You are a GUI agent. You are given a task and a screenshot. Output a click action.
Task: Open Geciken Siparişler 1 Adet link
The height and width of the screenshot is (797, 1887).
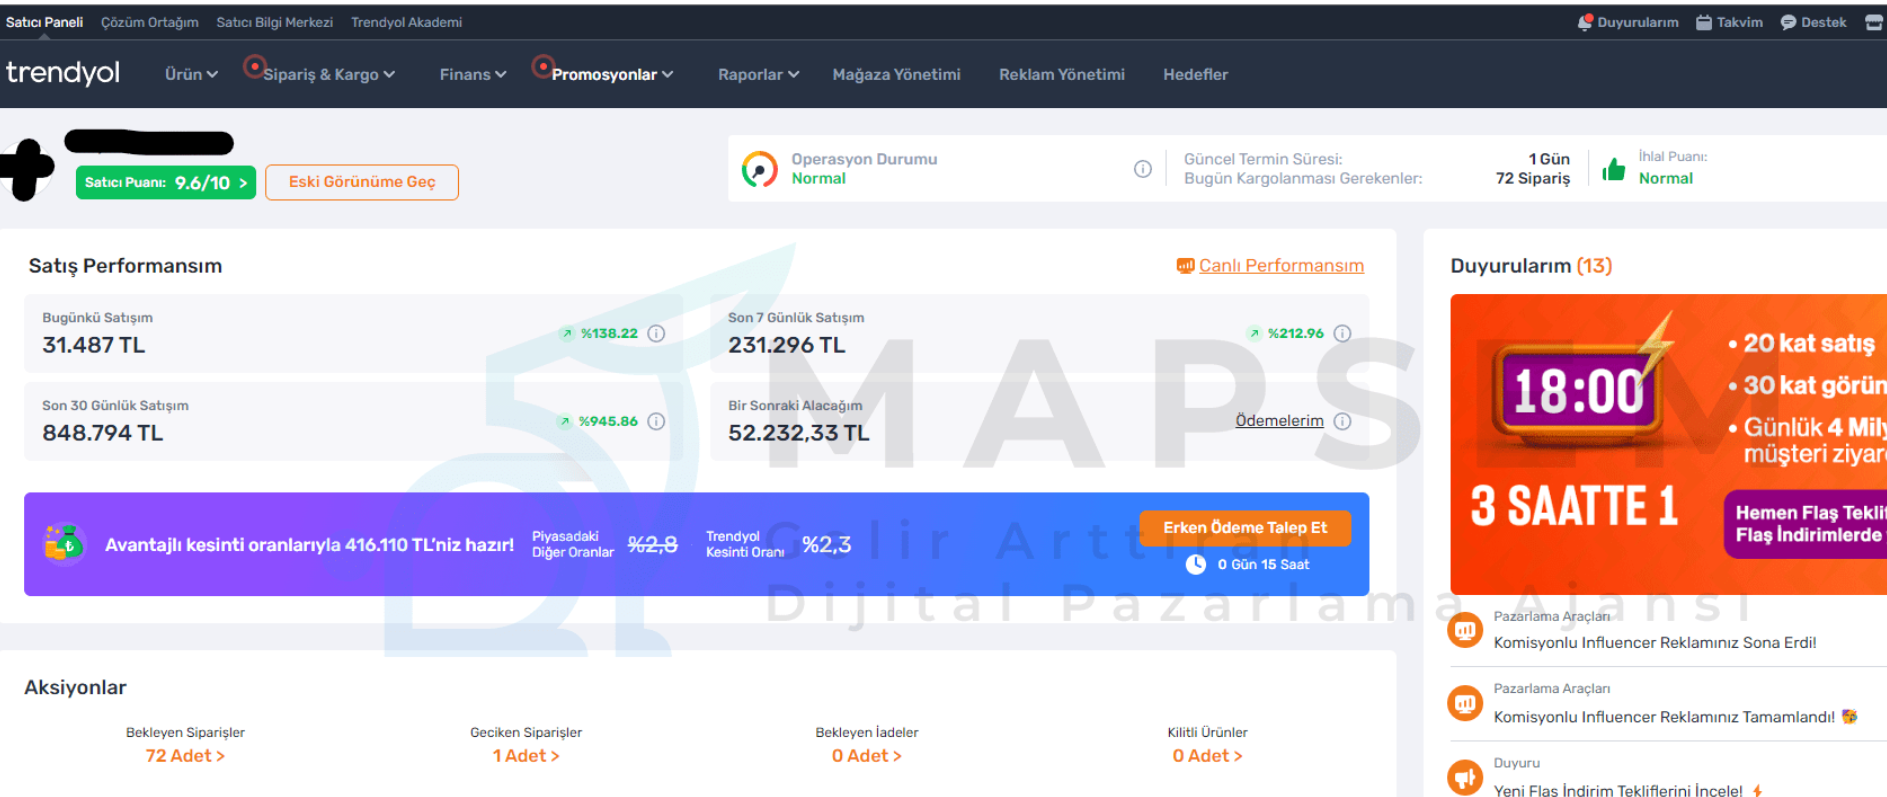point(526,756)
